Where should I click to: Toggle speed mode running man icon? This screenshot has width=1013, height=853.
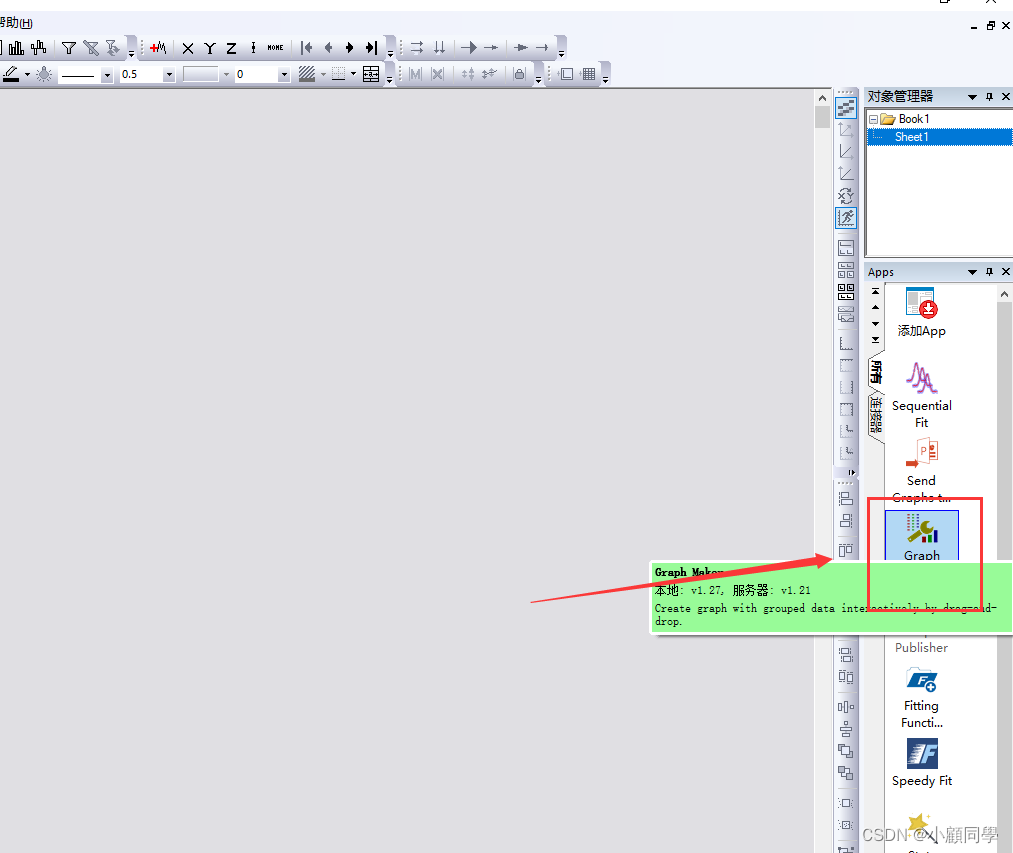coord(846,218)
